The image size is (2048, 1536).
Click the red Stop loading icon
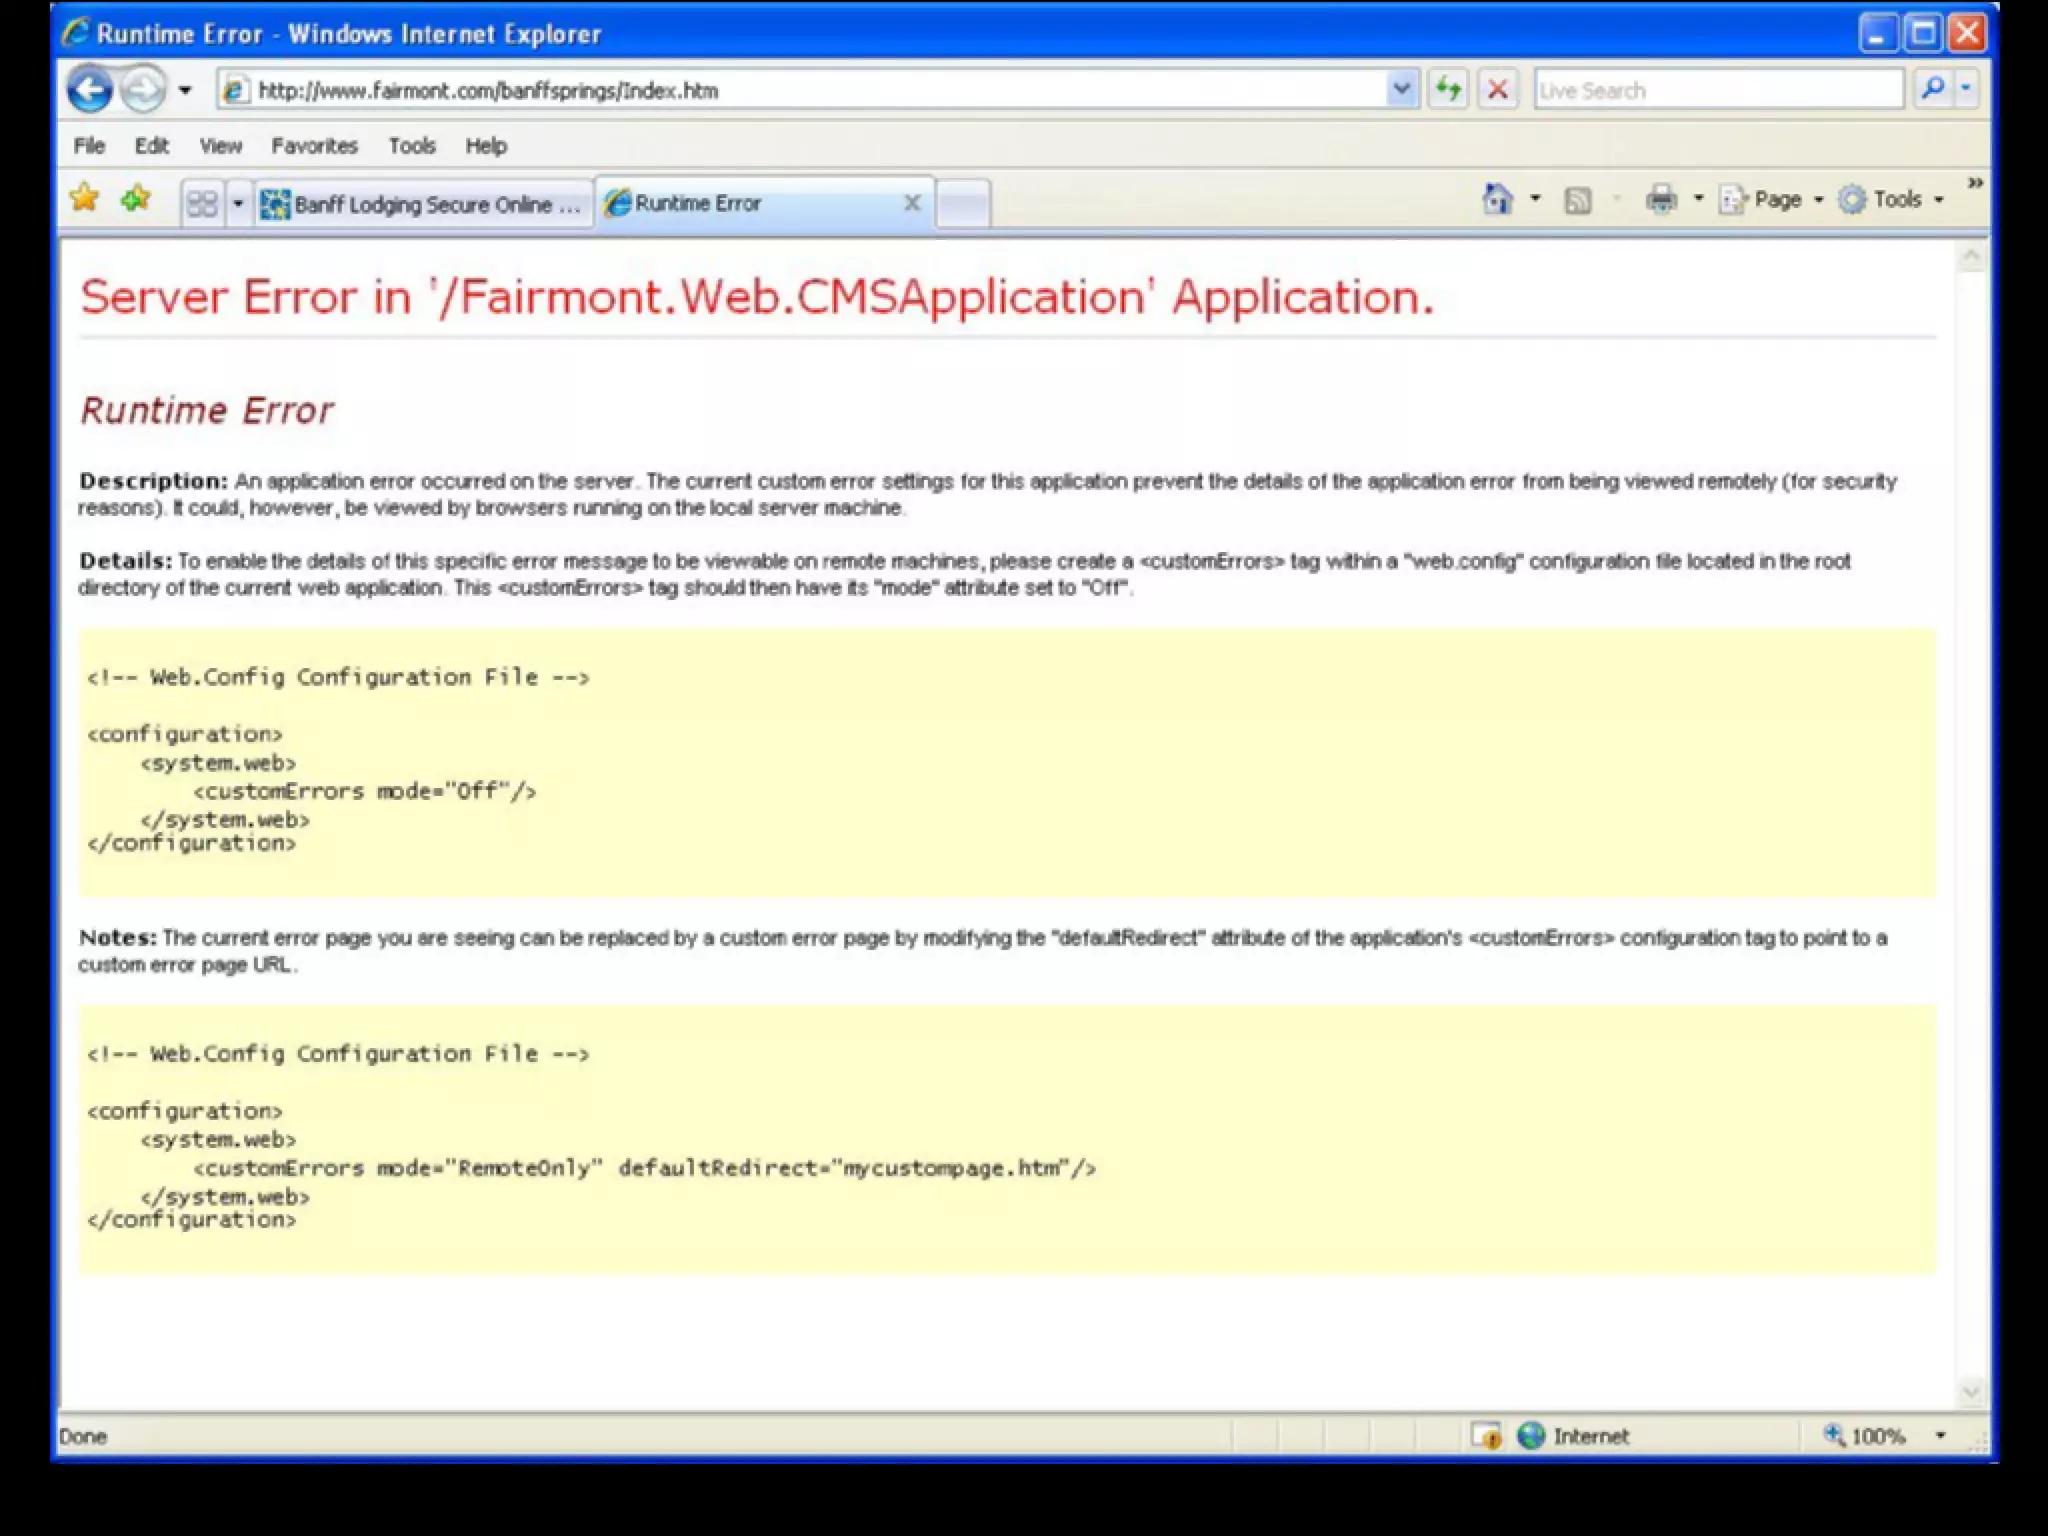click(x=1497, y=90)
